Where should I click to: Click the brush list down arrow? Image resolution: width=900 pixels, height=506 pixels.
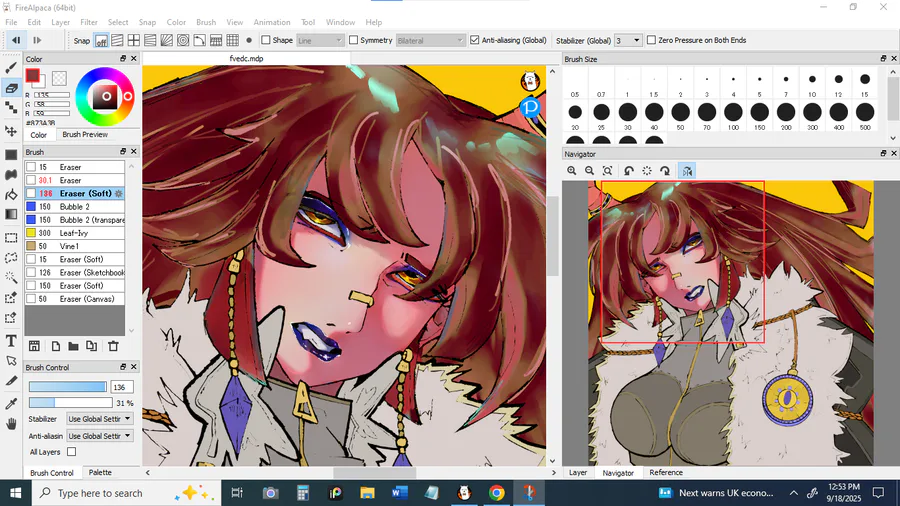[x=131, y=330]
